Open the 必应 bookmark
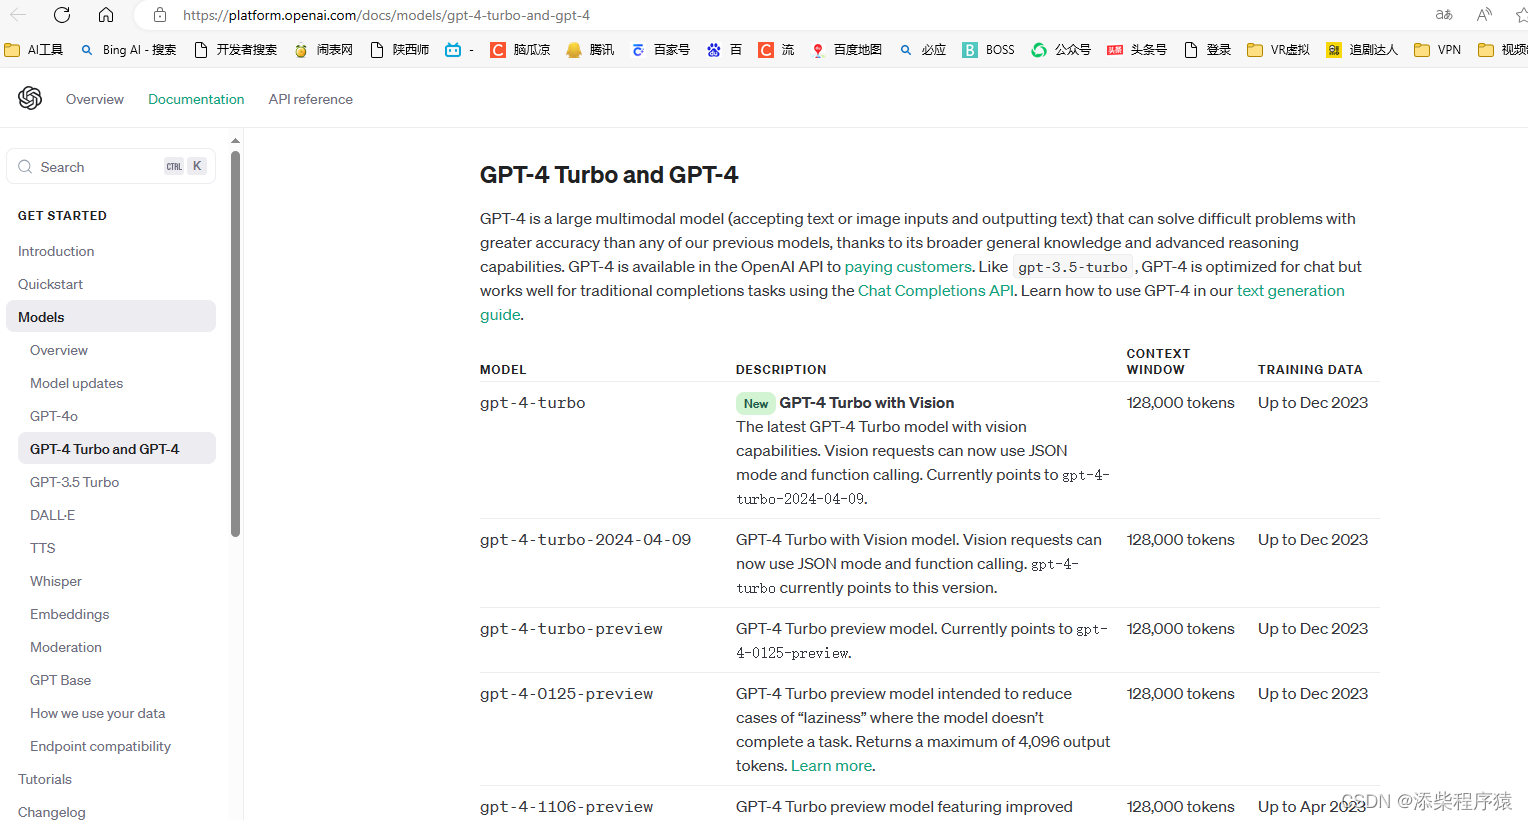The width and height of the screenshot is (1528, 820). pyautogui.click(x=922, y=50)
